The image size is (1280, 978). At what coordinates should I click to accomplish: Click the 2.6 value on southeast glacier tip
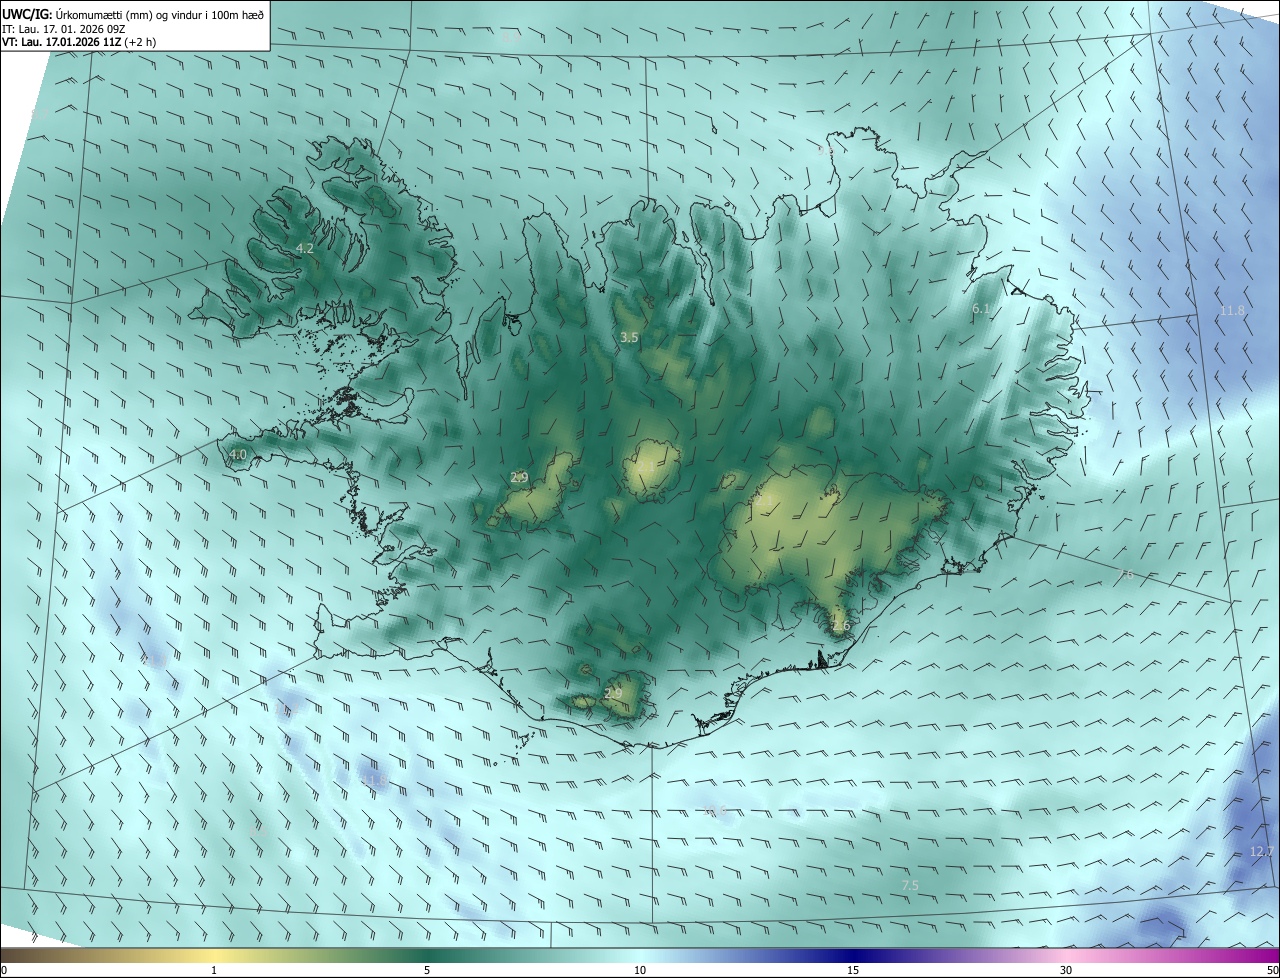click(841, 626)
